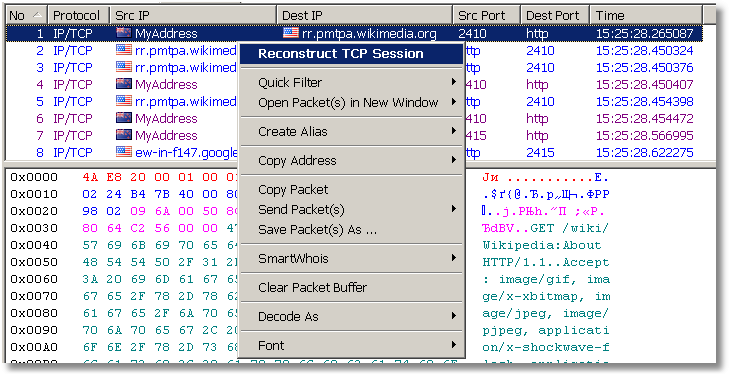The width and height of the screenshot is (730, 377).
Task: Sort by the Src IP column header
Action: coord(193,15)
